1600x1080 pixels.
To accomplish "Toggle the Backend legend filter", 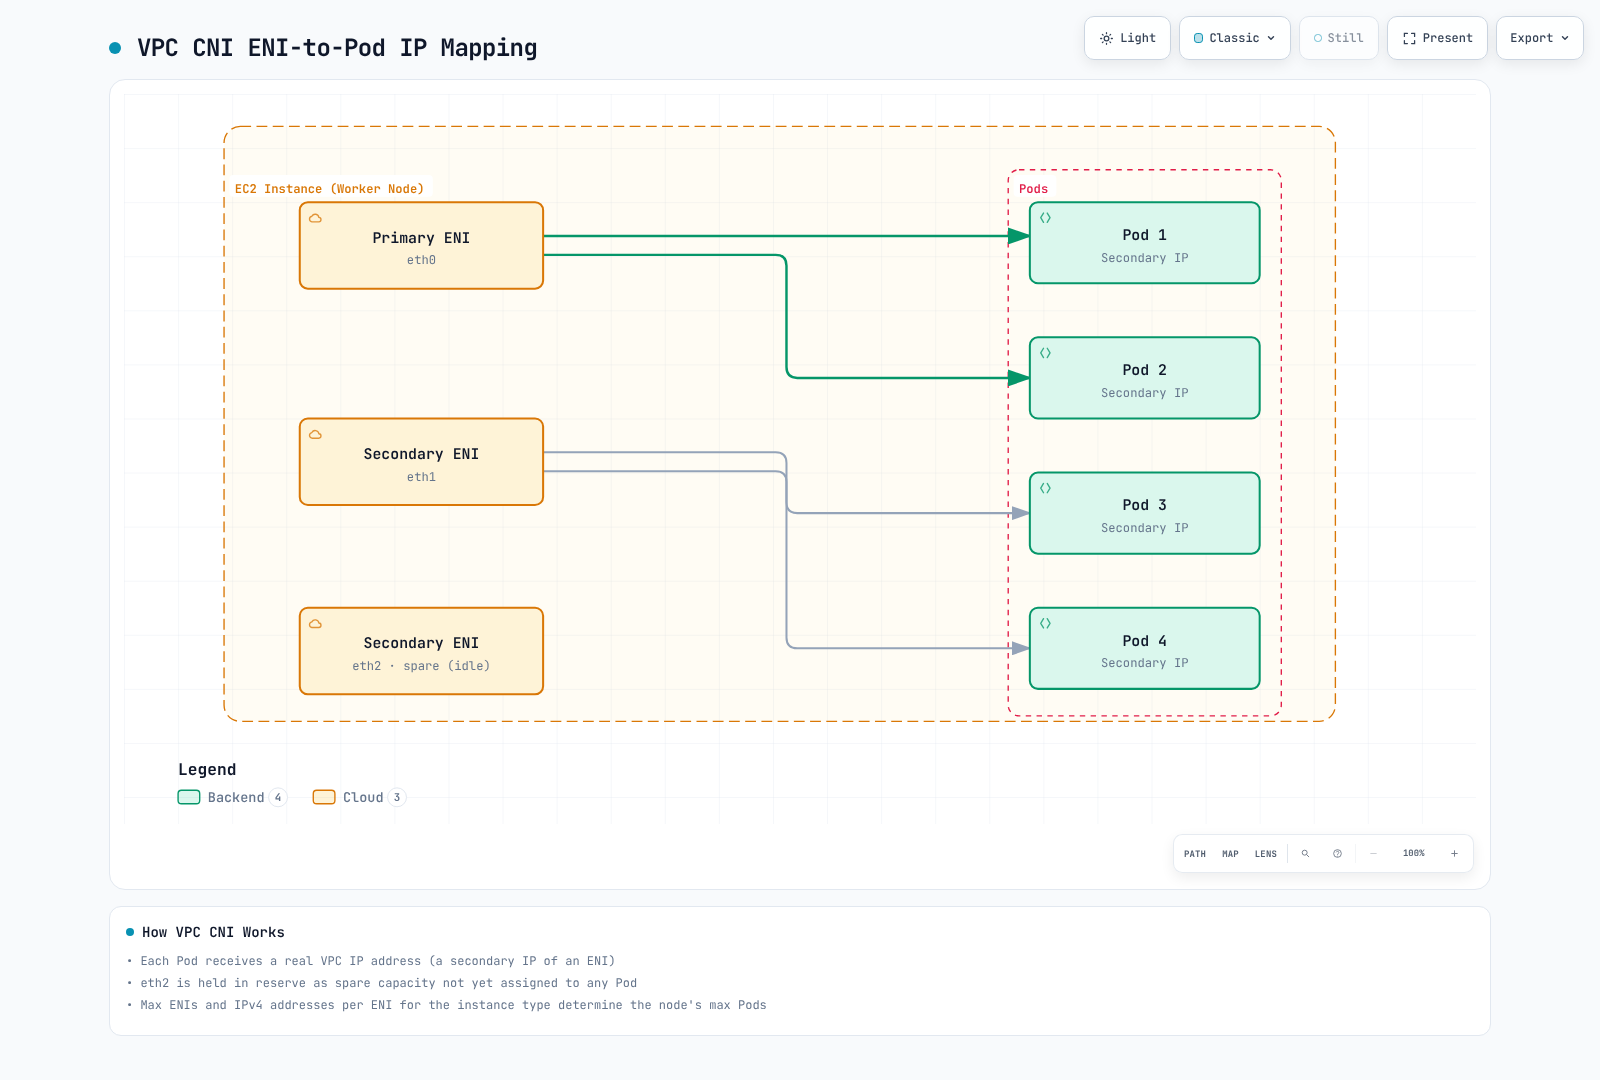I will [x=232, y=797].
